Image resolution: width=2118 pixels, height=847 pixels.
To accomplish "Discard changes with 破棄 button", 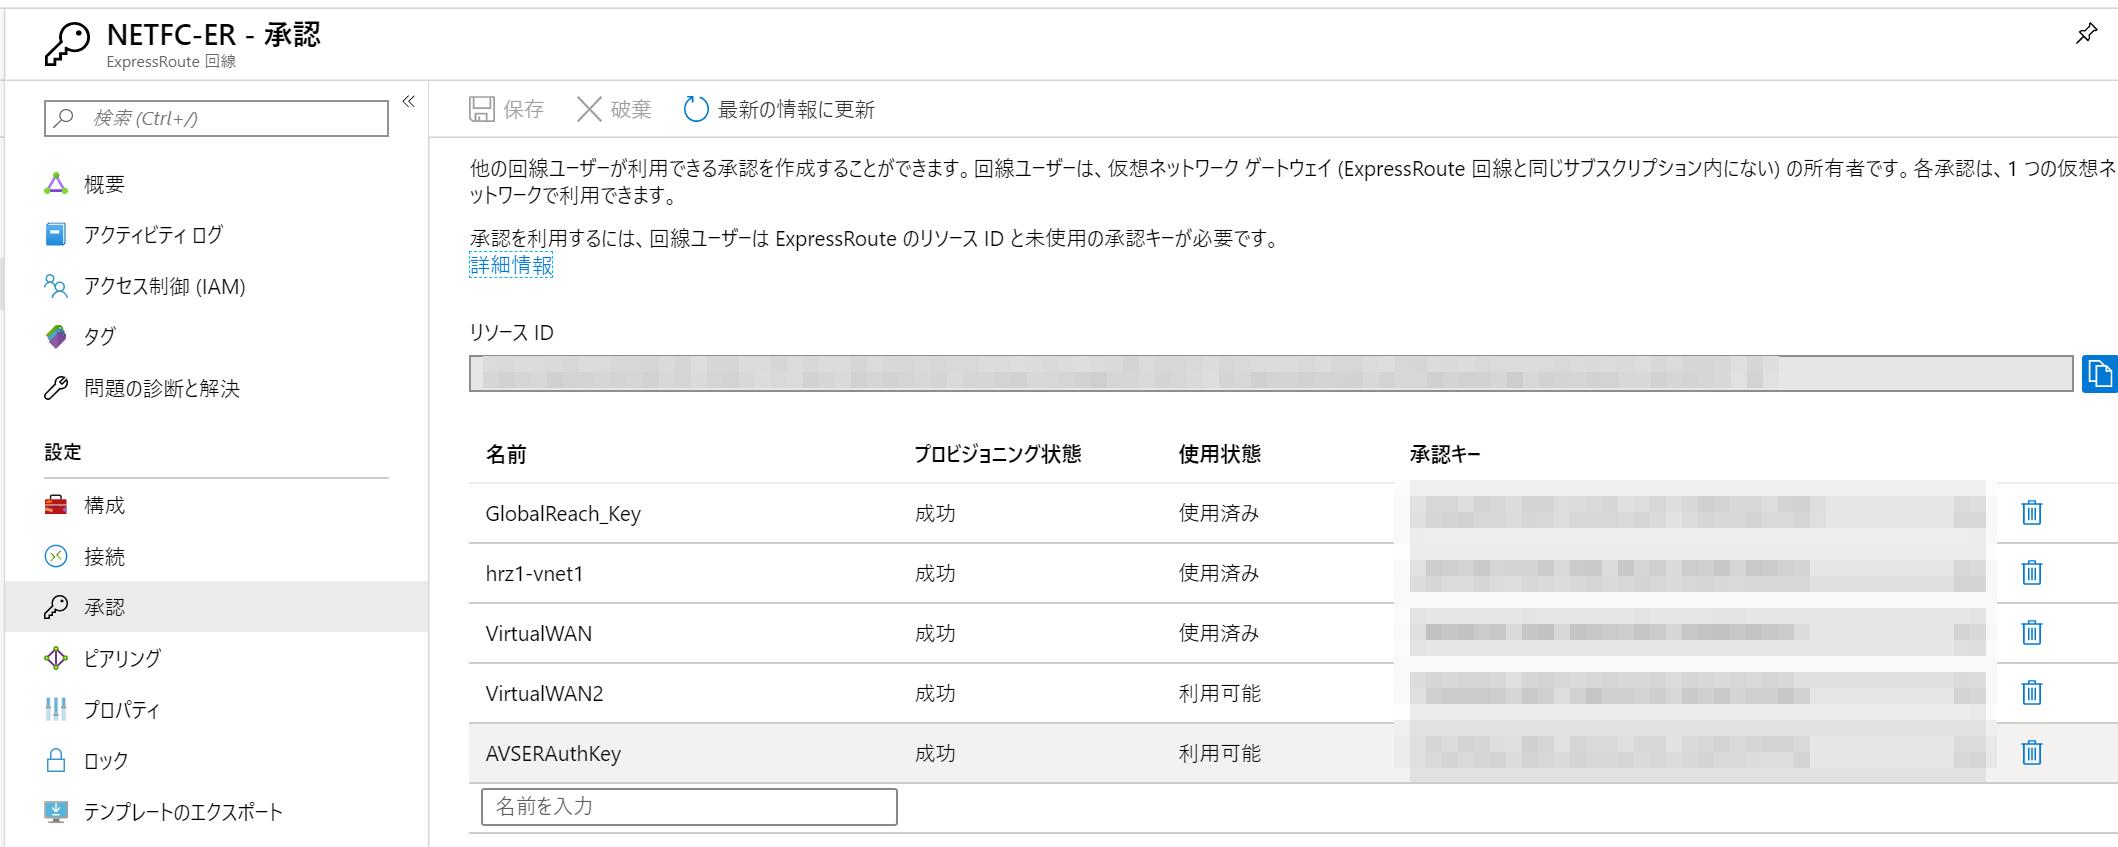I will 614,109.
